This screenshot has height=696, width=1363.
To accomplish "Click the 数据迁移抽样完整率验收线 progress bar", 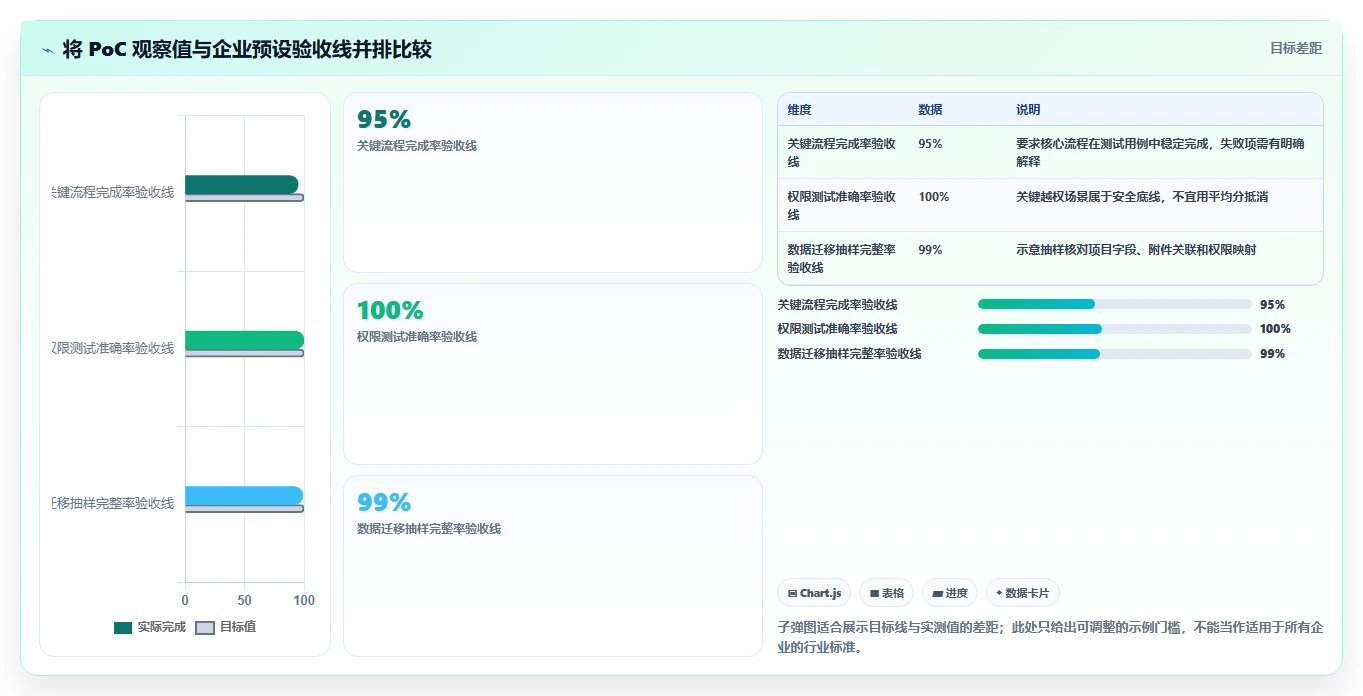I will pos(1114,353).
